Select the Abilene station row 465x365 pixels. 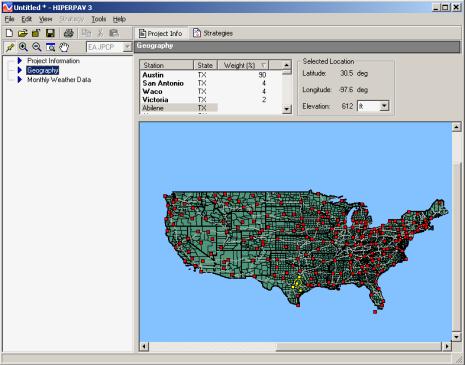[x=211, y=108]
